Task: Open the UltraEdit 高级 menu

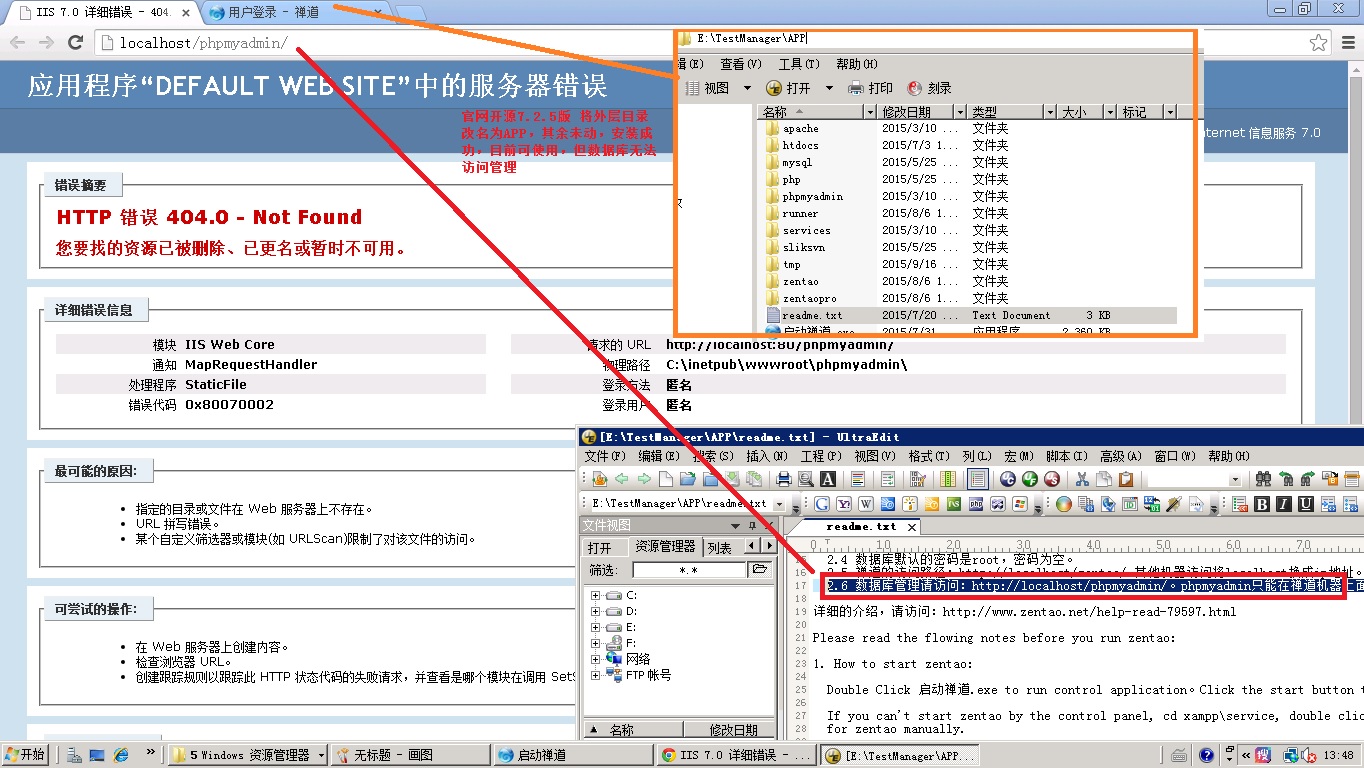Action: [x=1119, y=456]
